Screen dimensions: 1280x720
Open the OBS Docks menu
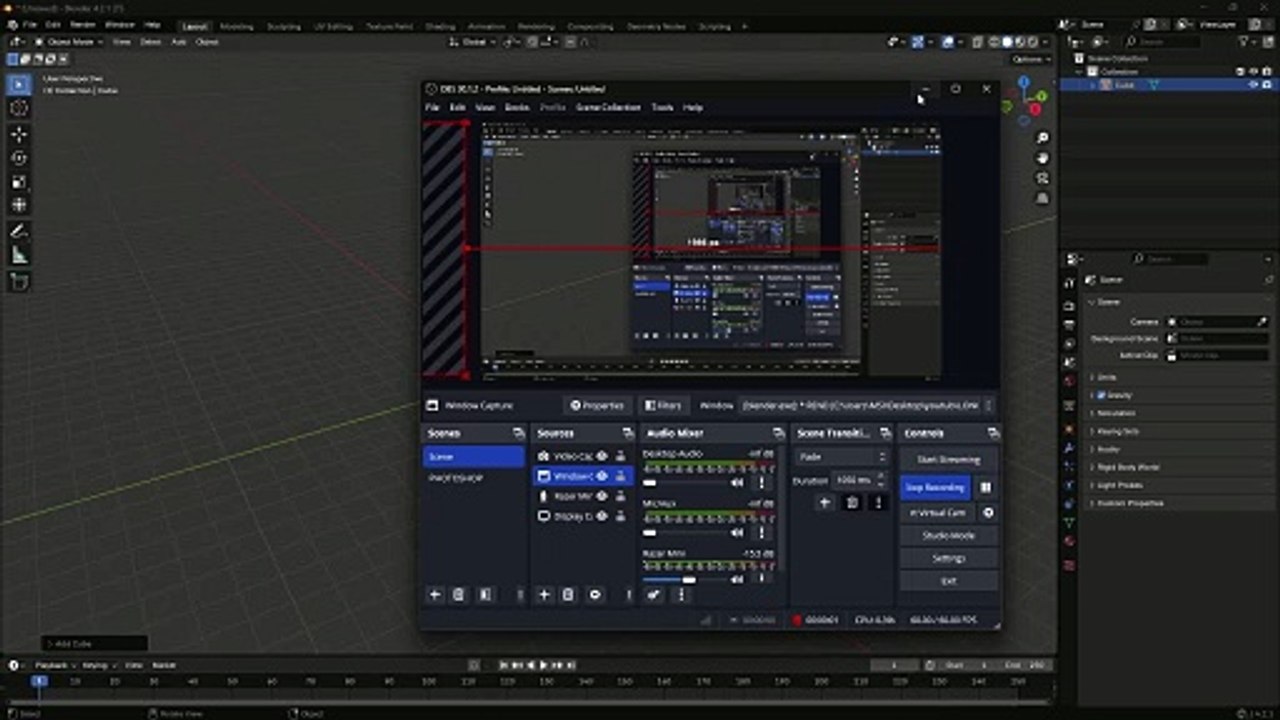[x=517, y=107]
